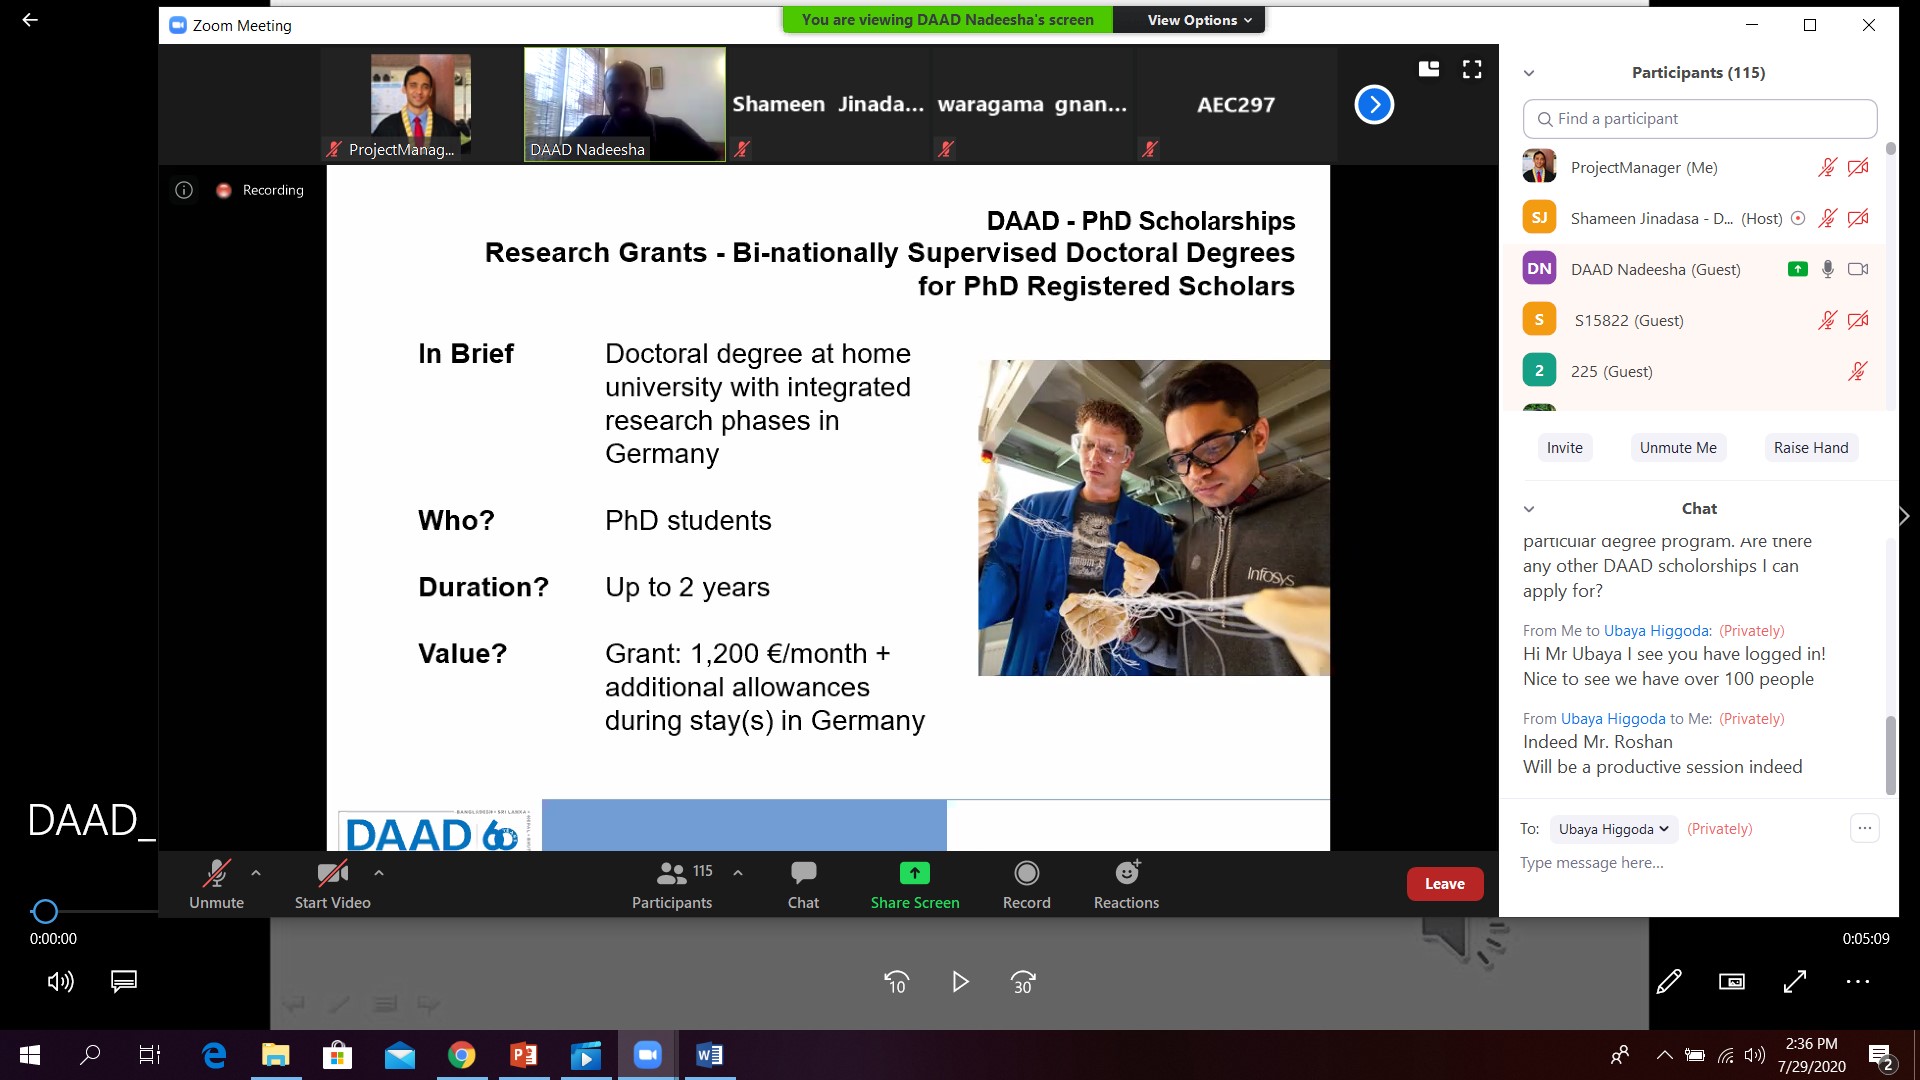
Task: Click DAAD Nadeesha screen-share indicator icon
Action: [x=1797, y=269]
